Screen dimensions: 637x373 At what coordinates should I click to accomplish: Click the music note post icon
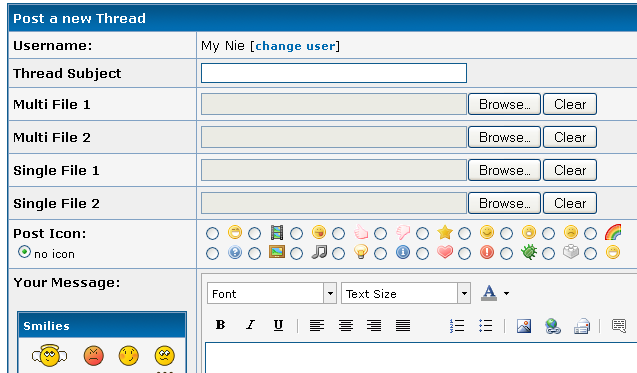[319, 252]
